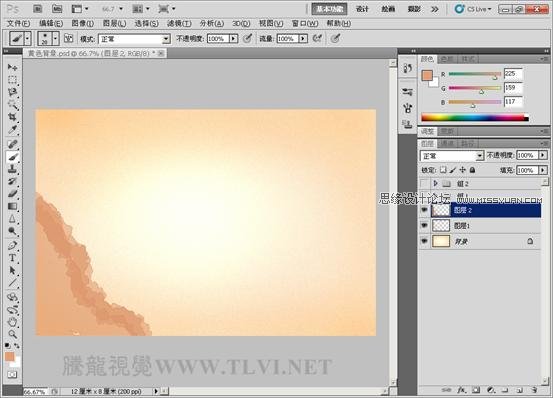Screen dimensions: 553x398
Task: Create new adjustment layer icon
Action: coord(491,390)
